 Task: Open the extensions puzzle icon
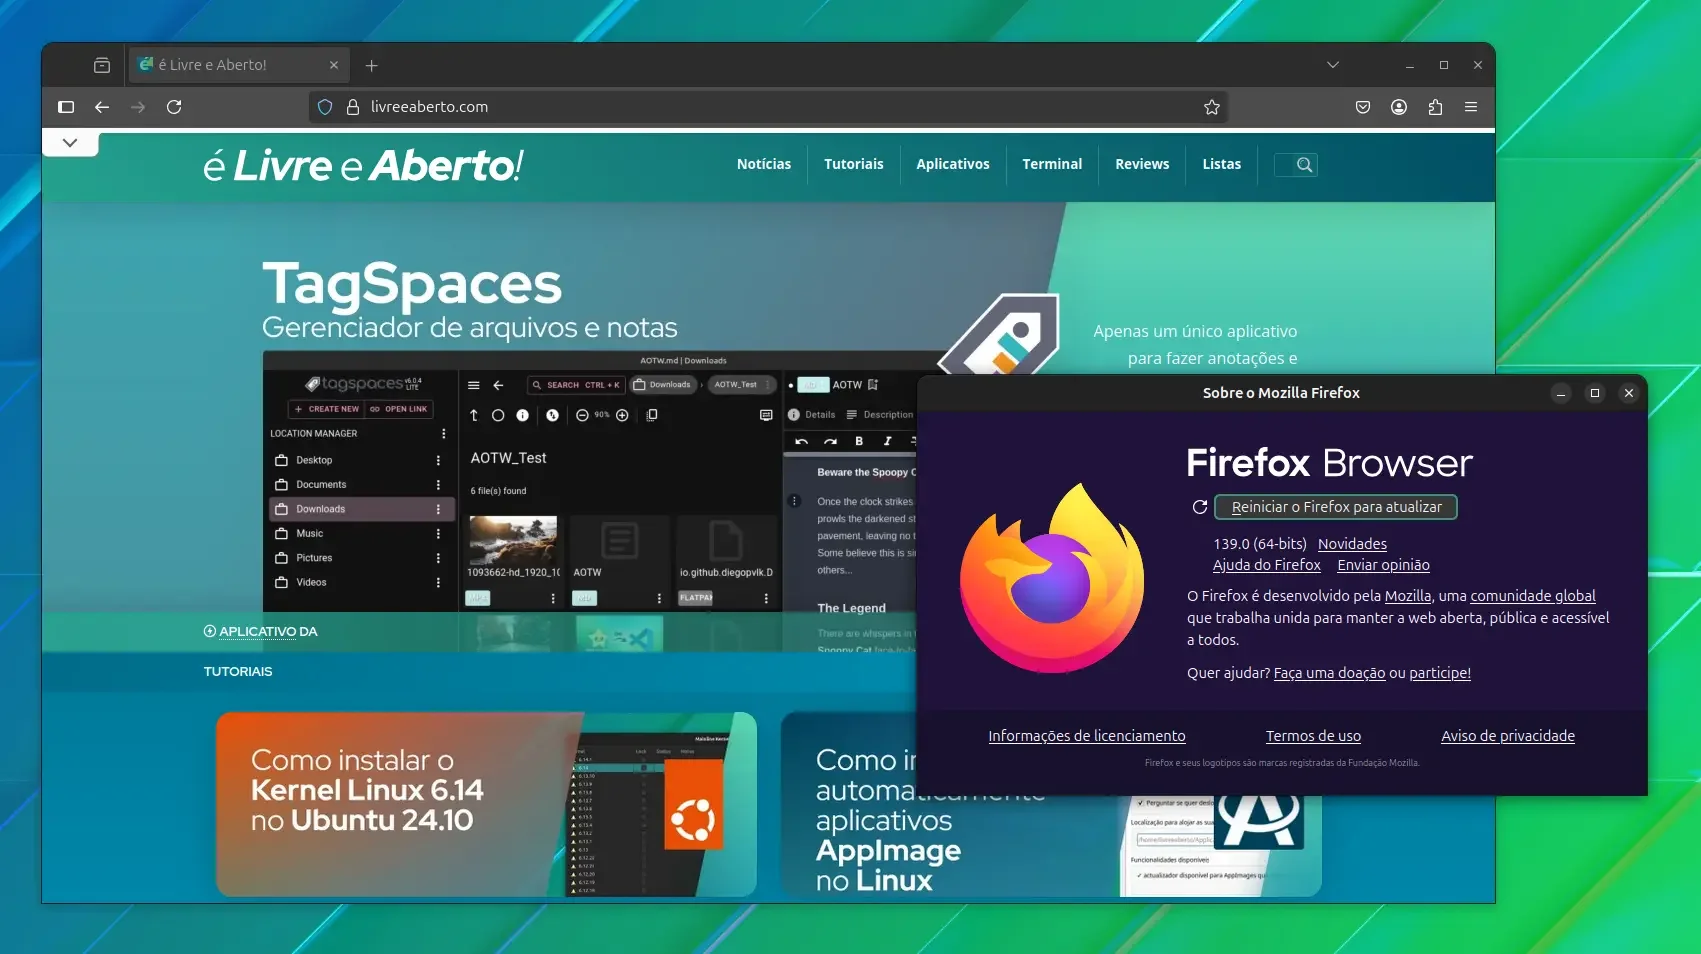coord(1435,107)
